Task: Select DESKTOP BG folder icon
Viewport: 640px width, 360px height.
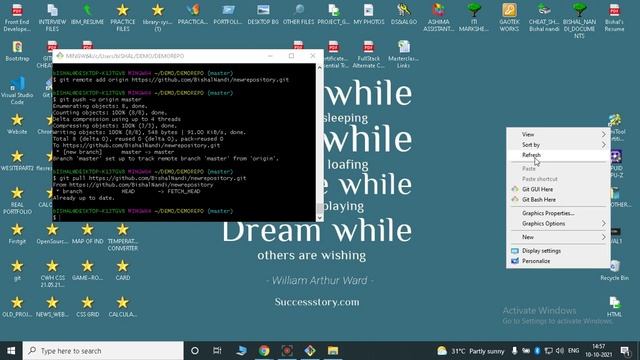Action: [x=263, y=15]
